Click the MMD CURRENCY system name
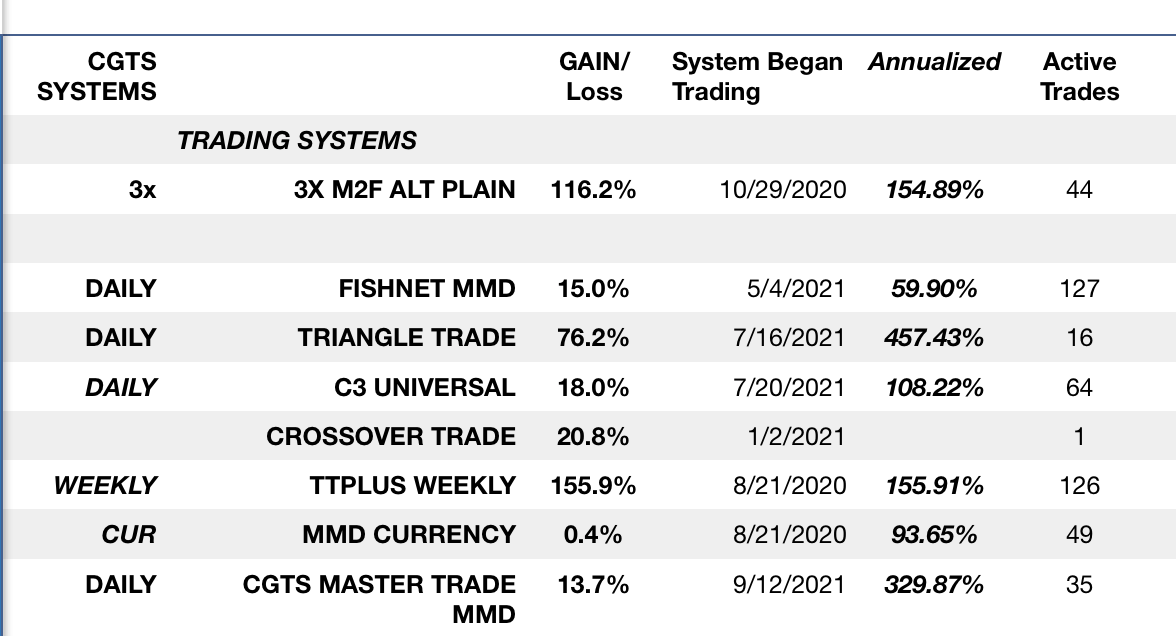The image size is (1176, 636). (x=409, y=535)
